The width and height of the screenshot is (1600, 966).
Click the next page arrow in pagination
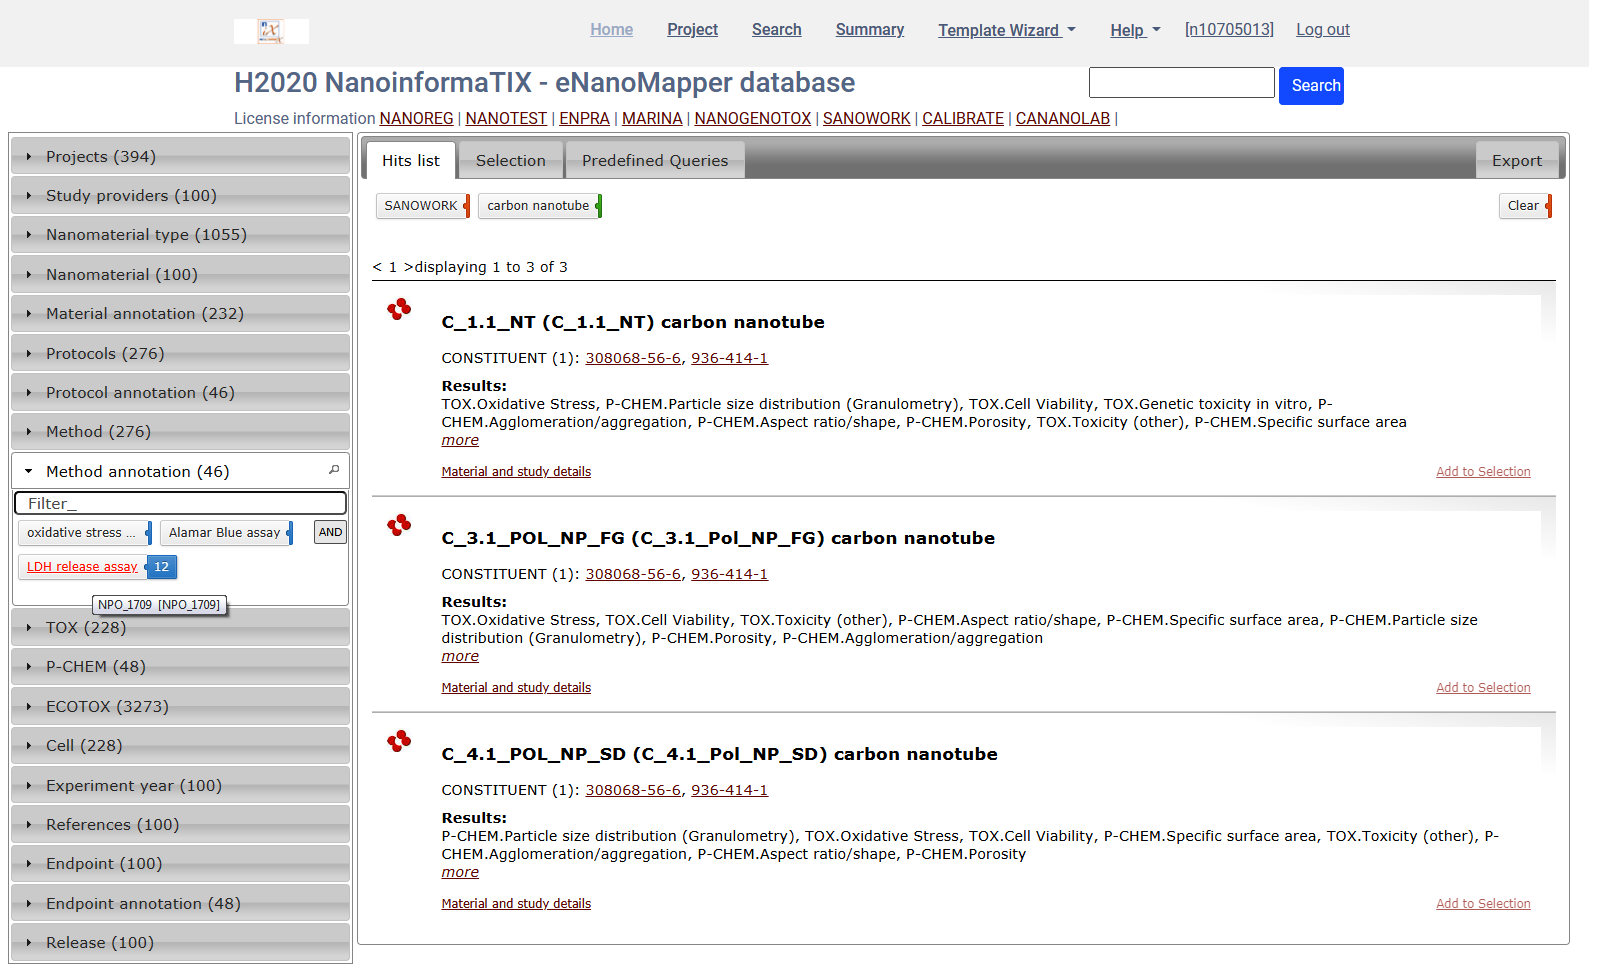click(408, 267)
